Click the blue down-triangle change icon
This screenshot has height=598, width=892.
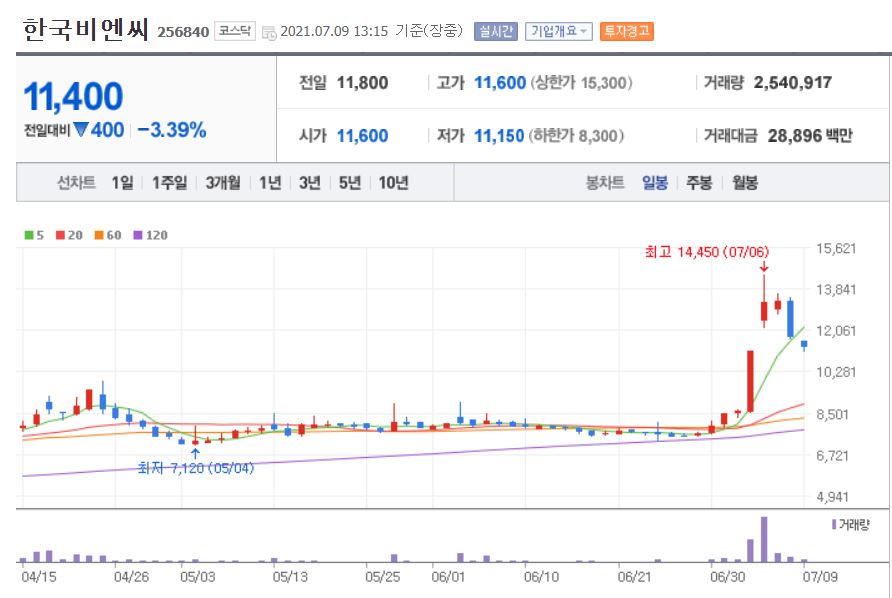[81, 130]
